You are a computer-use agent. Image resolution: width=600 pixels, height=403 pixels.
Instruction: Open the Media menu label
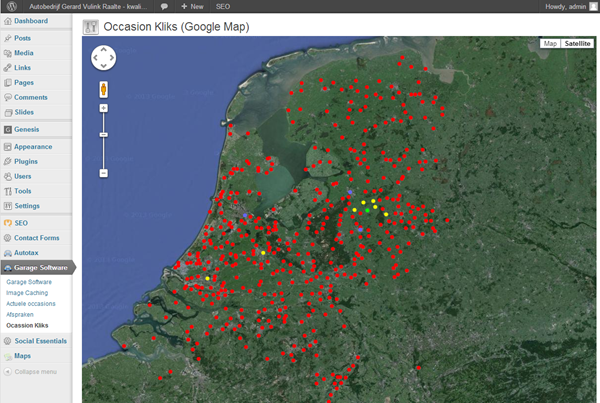(24, 53)
